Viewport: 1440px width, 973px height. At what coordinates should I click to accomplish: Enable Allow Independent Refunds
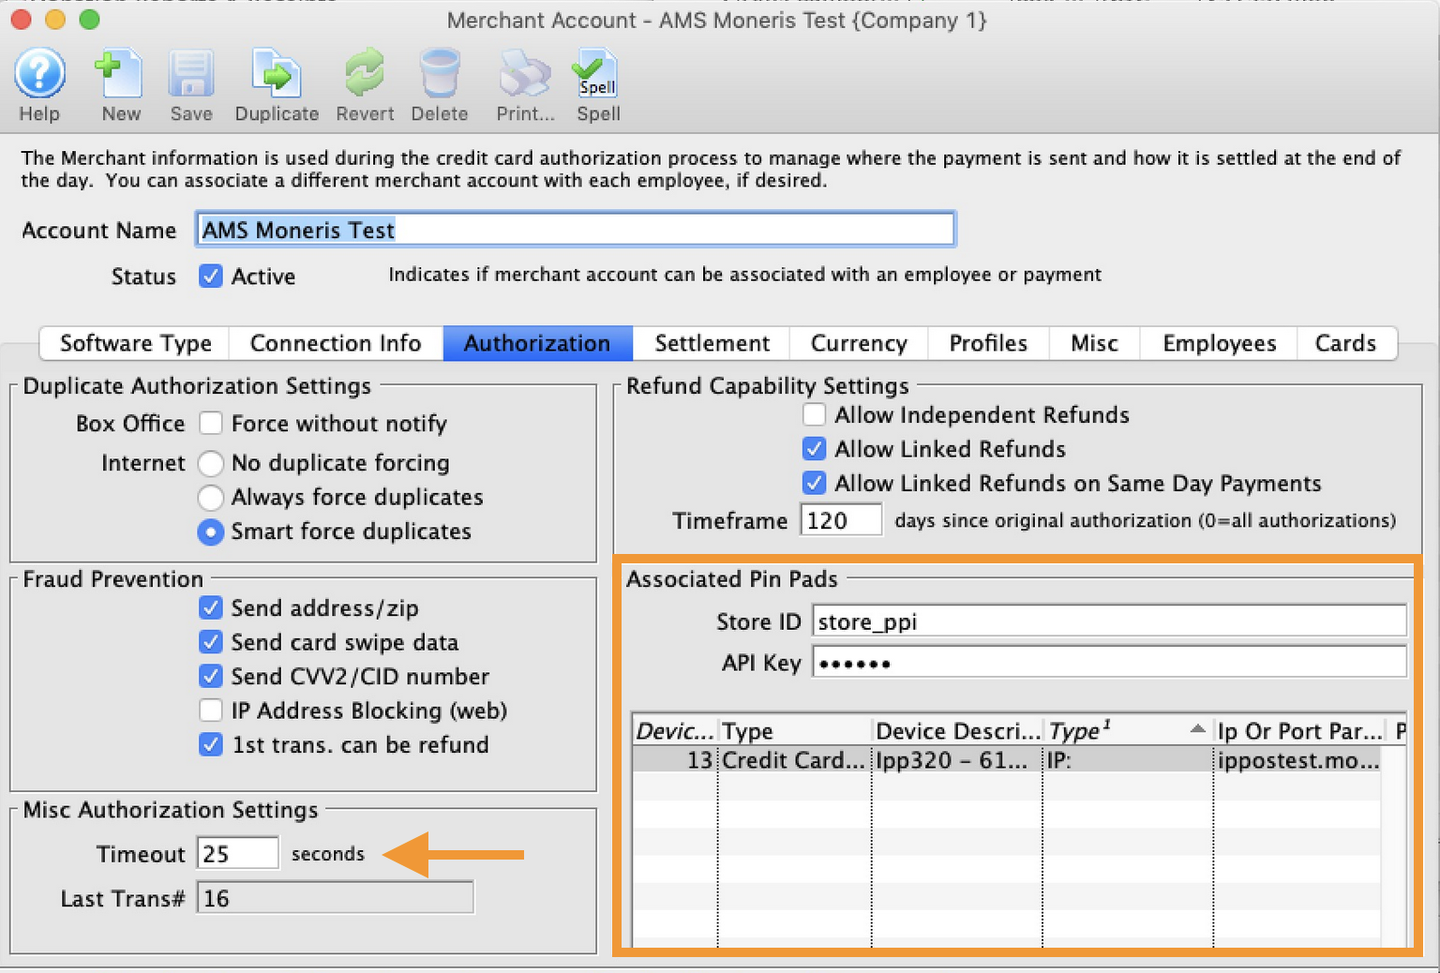click(814, 414)
